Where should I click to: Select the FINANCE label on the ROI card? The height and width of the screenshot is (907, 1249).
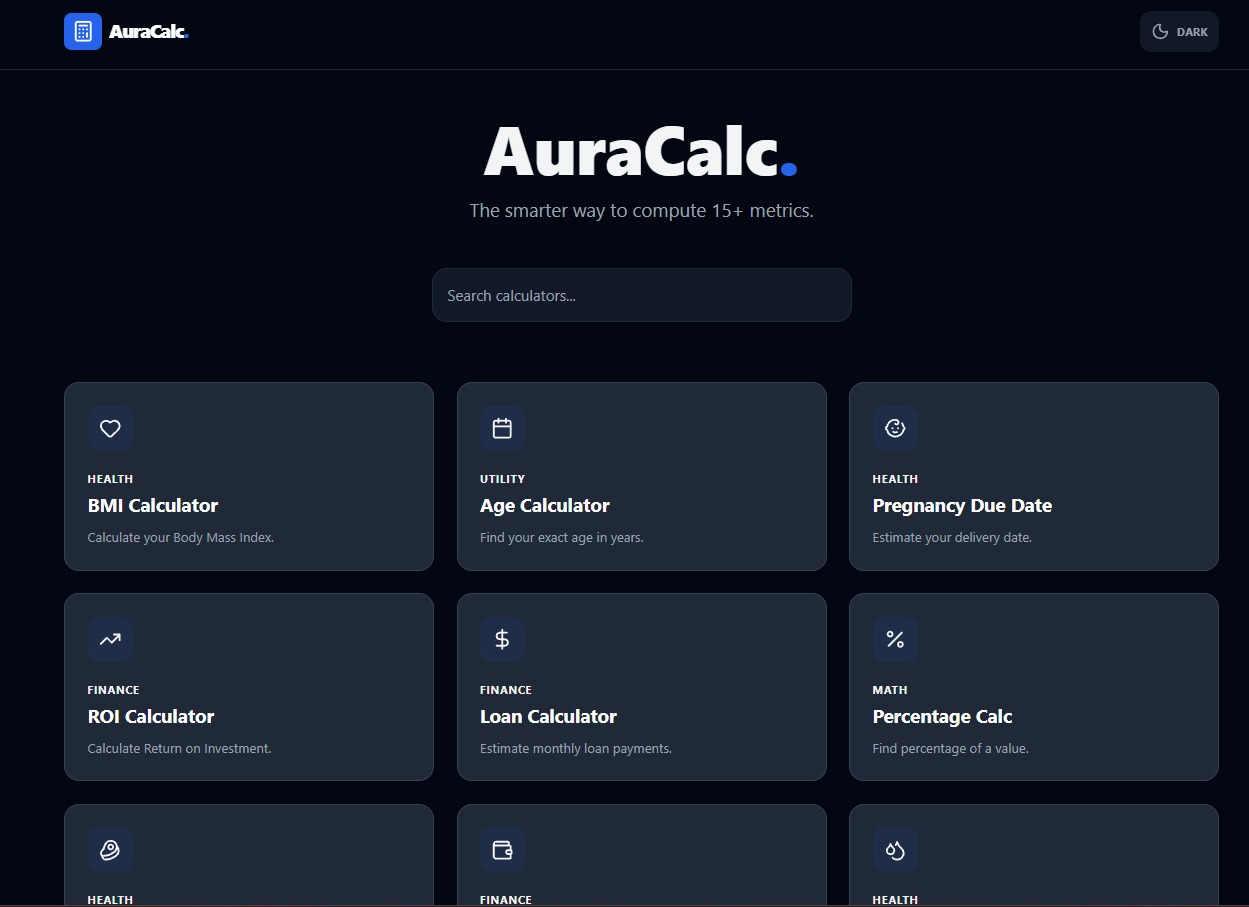113,689
